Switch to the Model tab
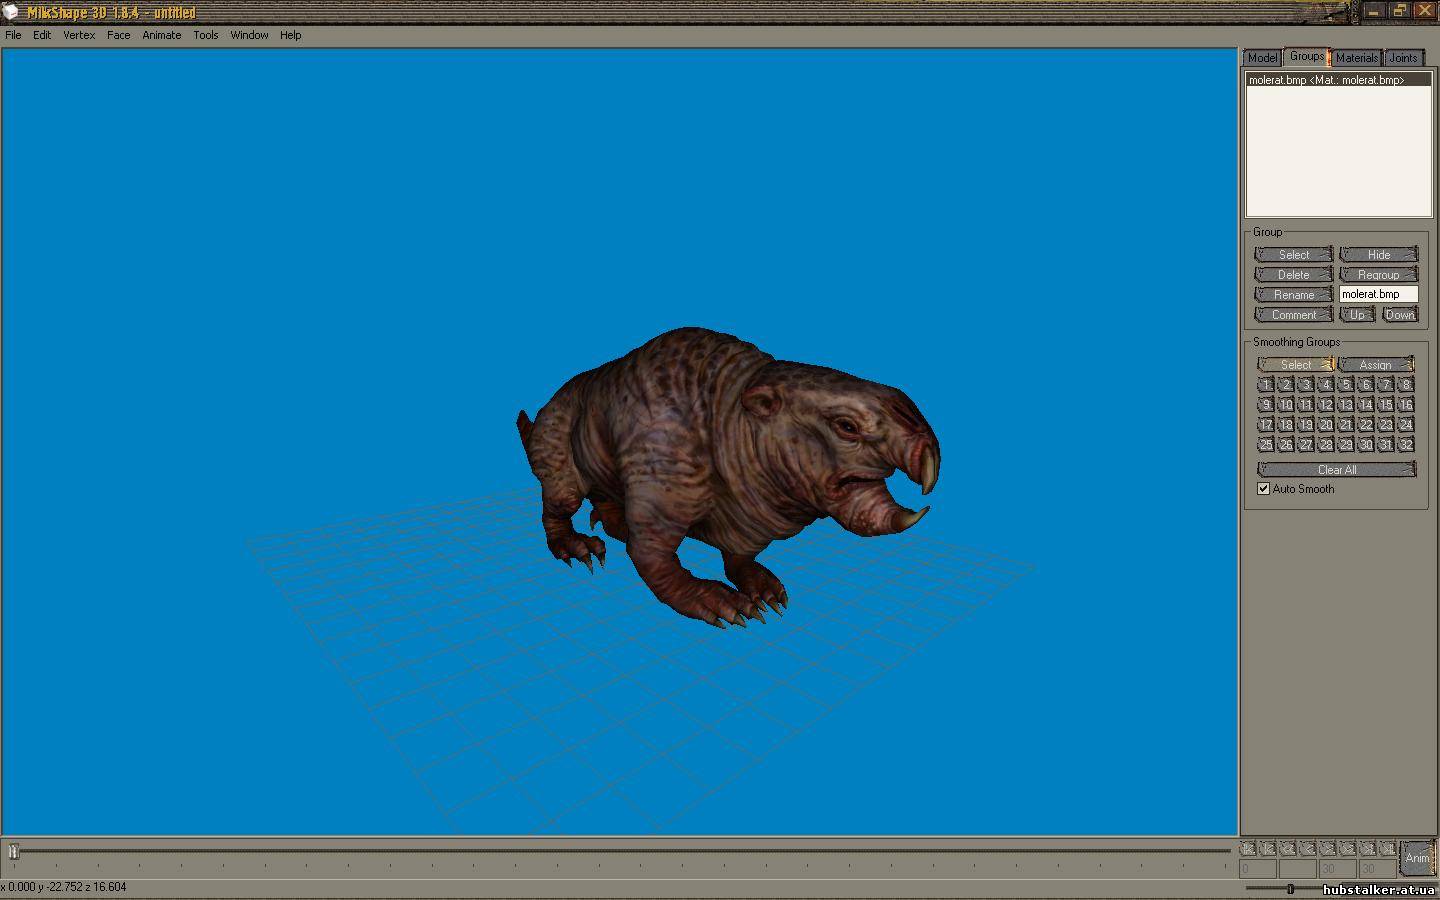Viewport: 1440px width, 900px height. click(1262, 58)
